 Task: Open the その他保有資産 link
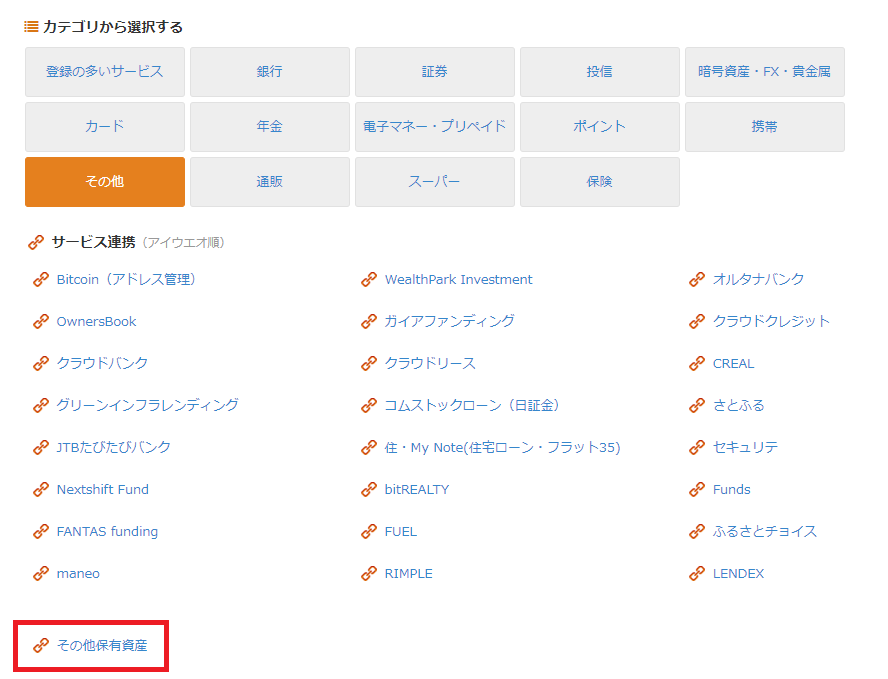102,645
